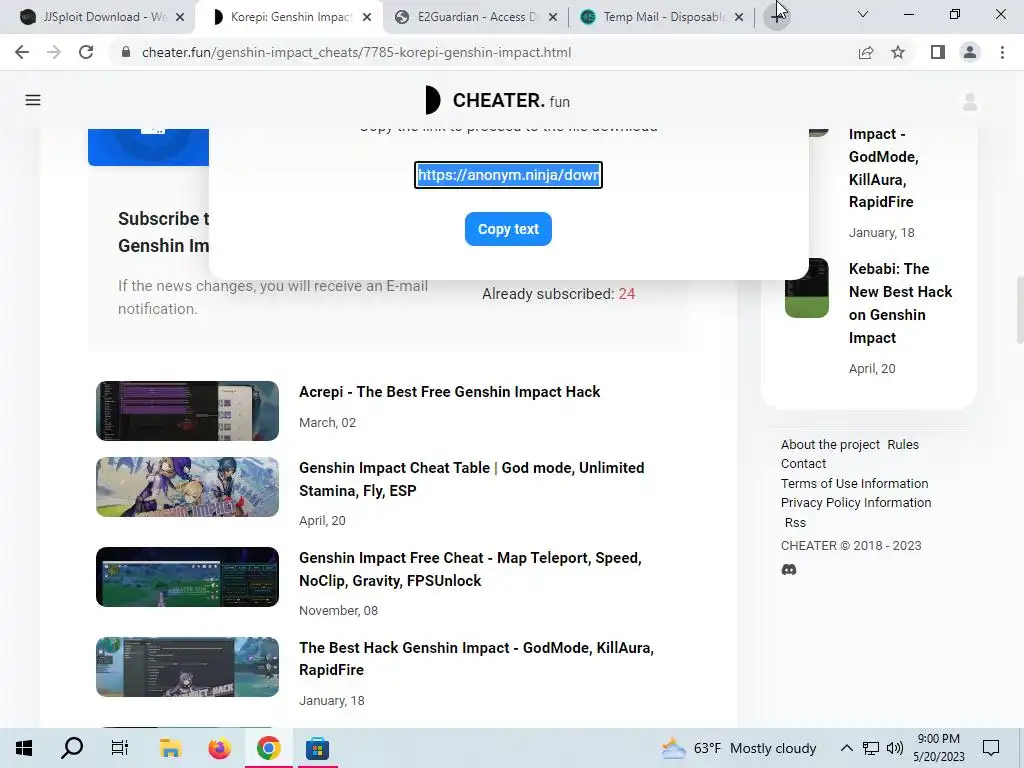Open Genshin Free Cheat Map Teleport article
This screenshot has height=768, width=1024.
tap(470, 569)
